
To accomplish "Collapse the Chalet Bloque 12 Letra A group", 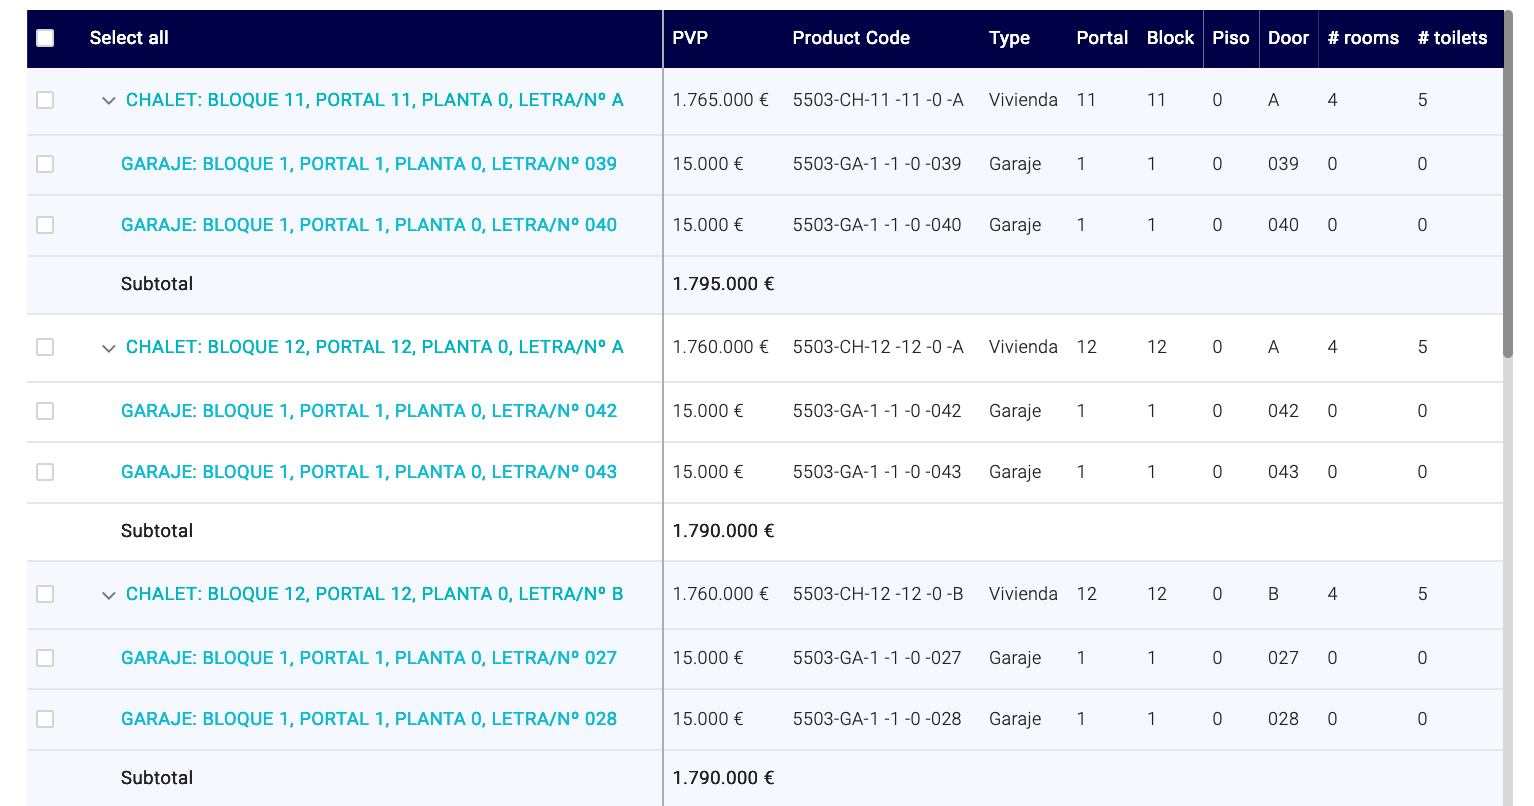I will point(109,348).
